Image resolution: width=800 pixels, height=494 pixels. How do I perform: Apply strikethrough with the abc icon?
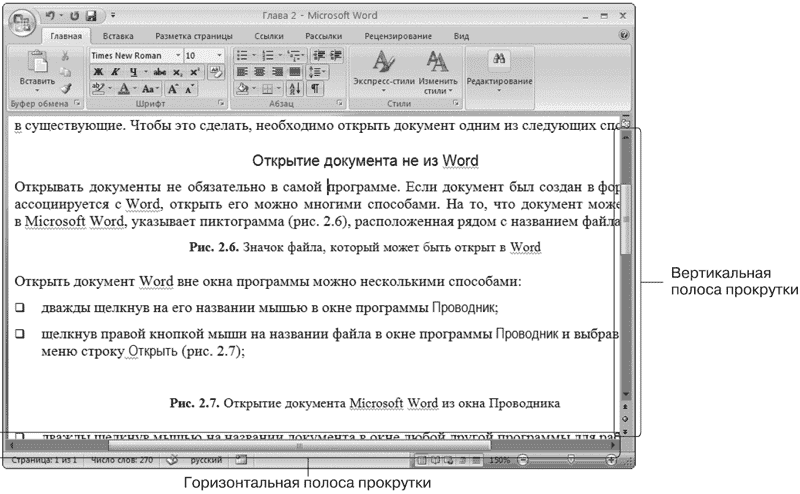pos(160,72)
